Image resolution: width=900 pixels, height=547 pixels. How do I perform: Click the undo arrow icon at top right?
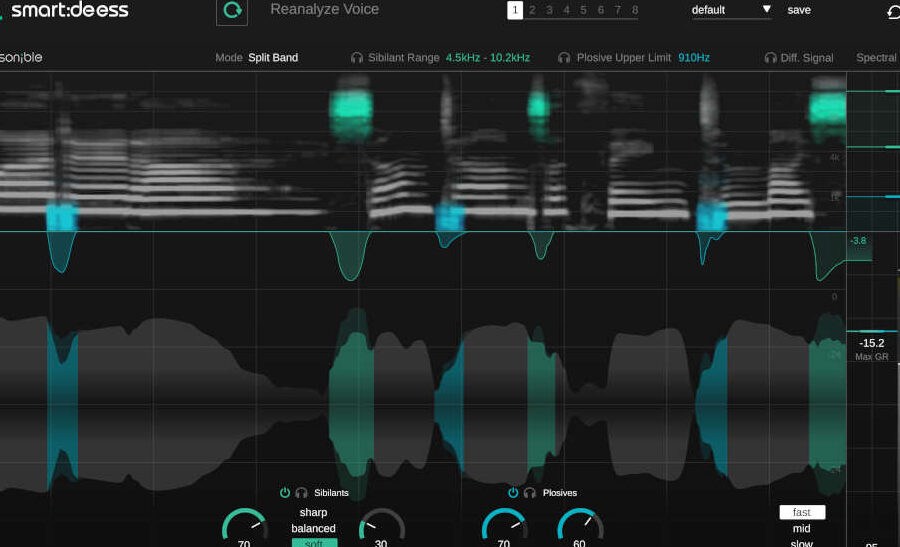893,11
